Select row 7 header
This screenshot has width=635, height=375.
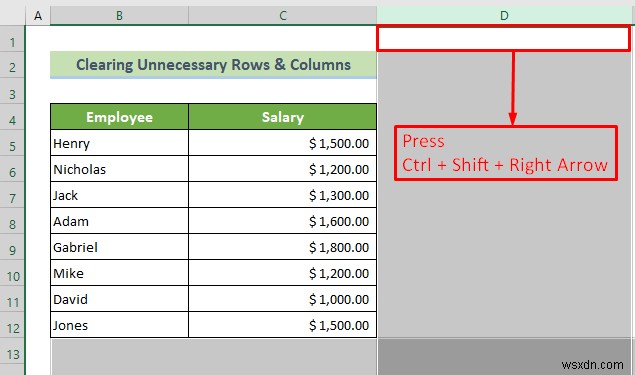(12, 195)
